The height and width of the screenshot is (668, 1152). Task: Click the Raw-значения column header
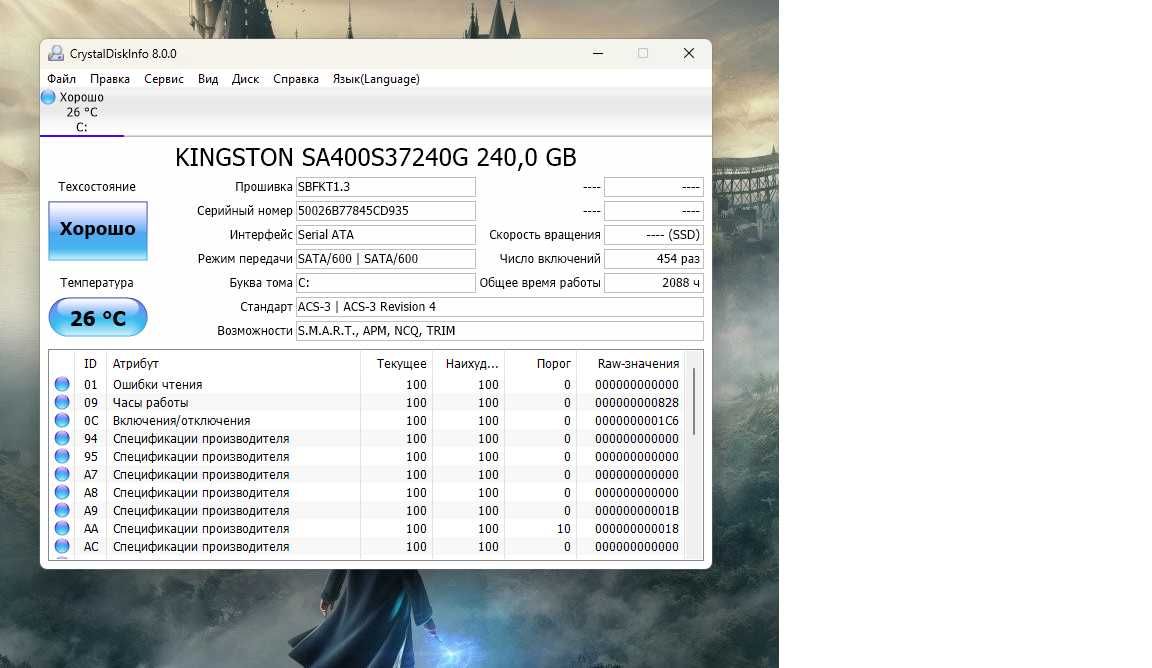[x=630, y=364]
